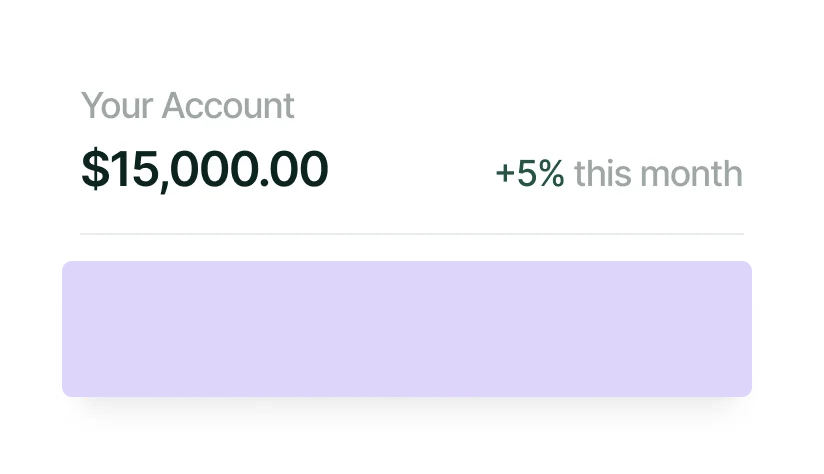Screen dimensions: 824x474
Task: Click the horizontal divider line
Action: [412, 234]
